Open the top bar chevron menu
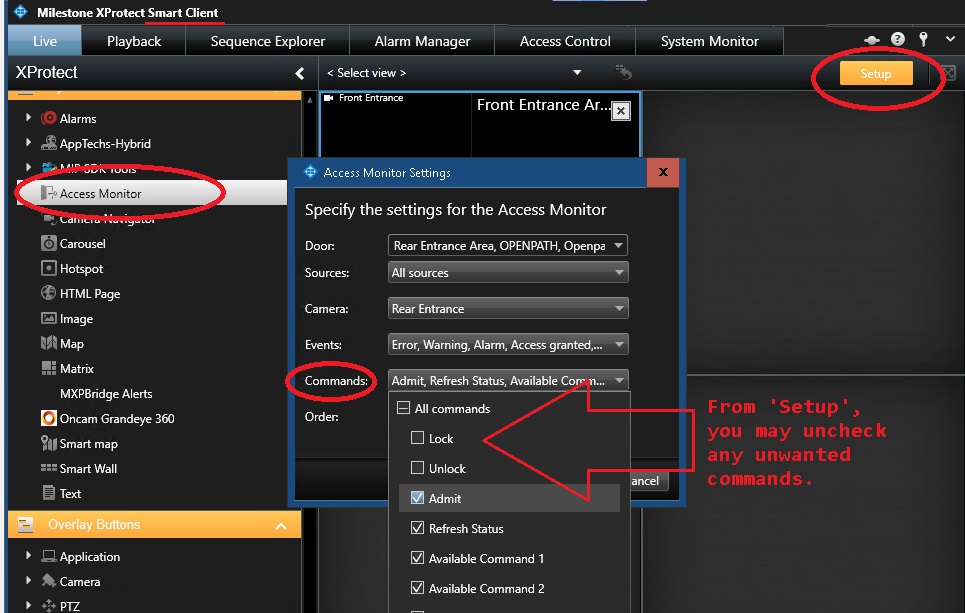Image resolution: width=965 pixels, height=613 pixels. click(950, 39)
